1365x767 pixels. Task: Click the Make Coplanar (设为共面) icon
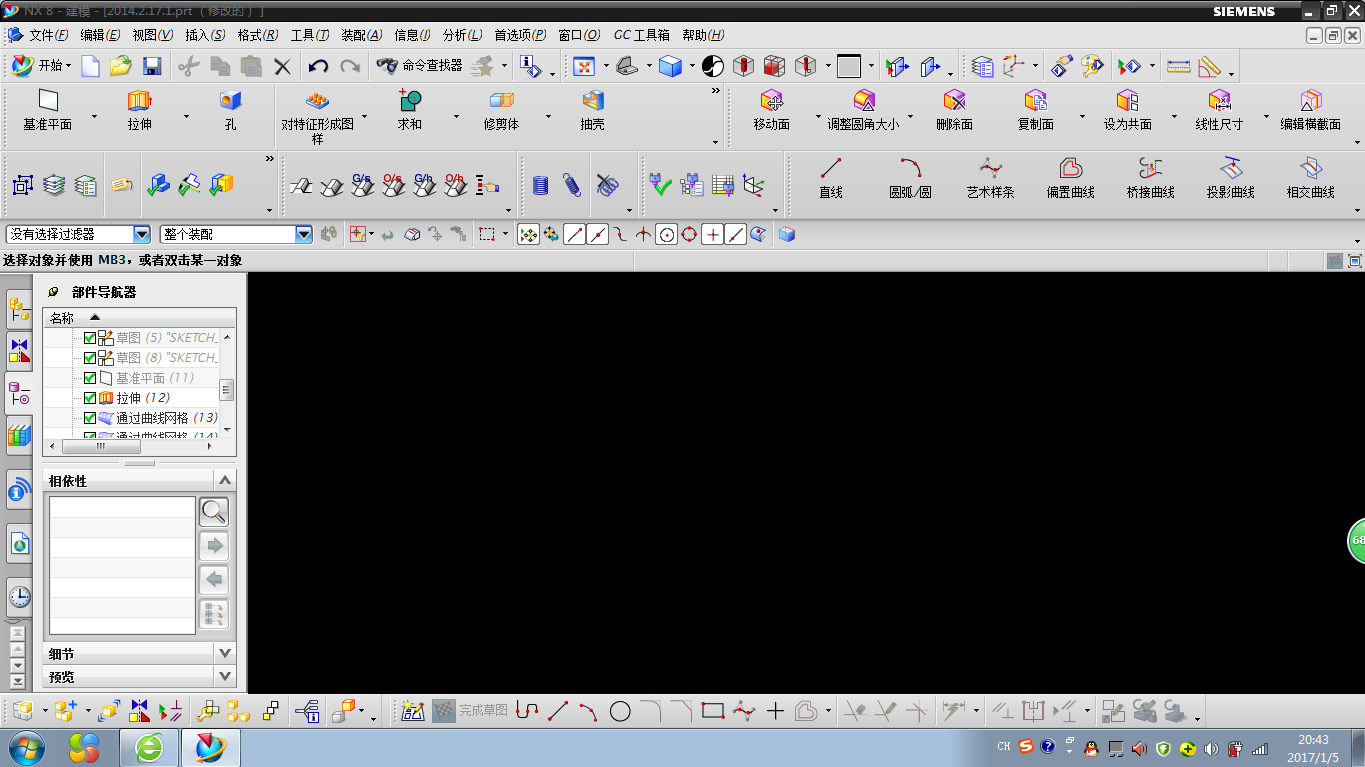(x=1127, y=100)
